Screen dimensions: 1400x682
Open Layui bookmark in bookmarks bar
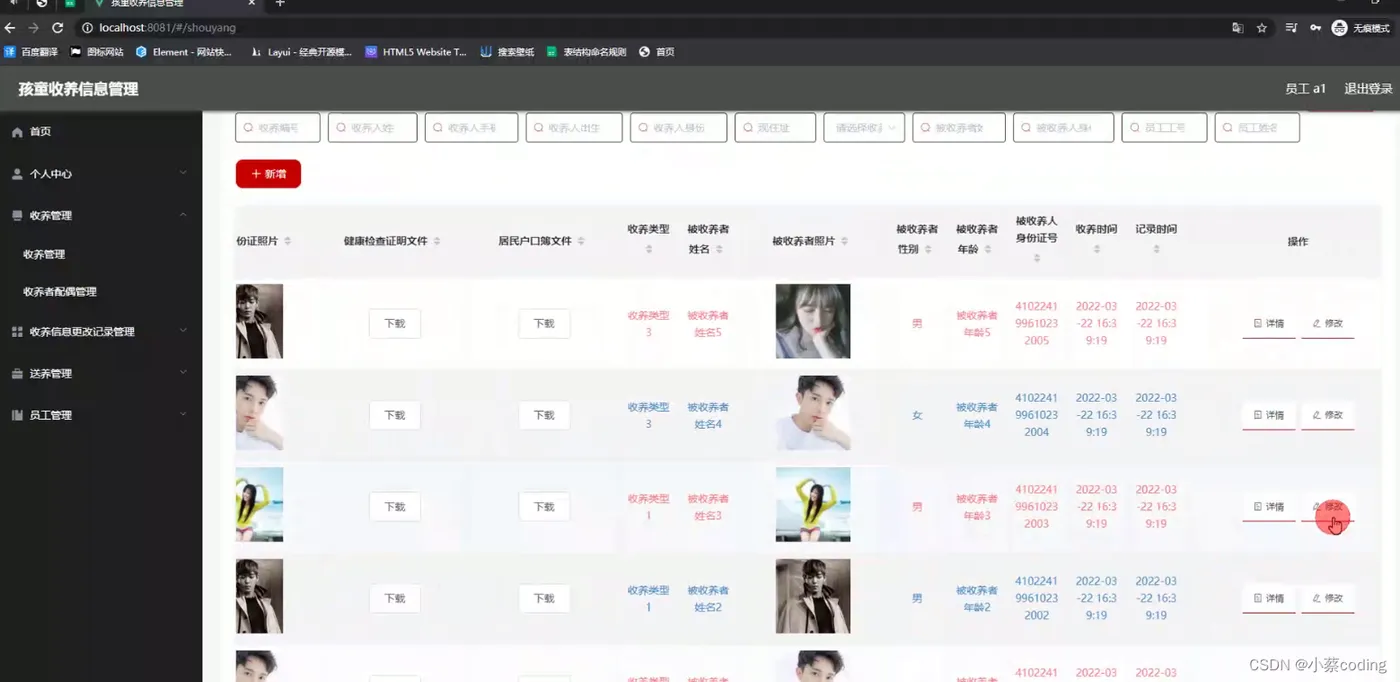(x=301, y=52)
